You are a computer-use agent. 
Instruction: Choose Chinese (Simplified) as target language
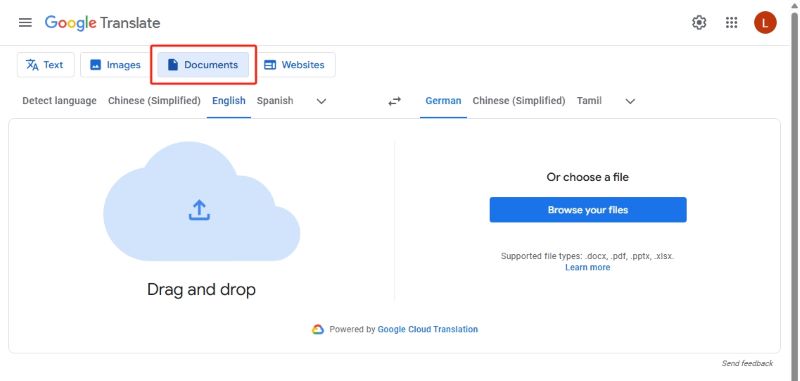click(x=519, y=101)
